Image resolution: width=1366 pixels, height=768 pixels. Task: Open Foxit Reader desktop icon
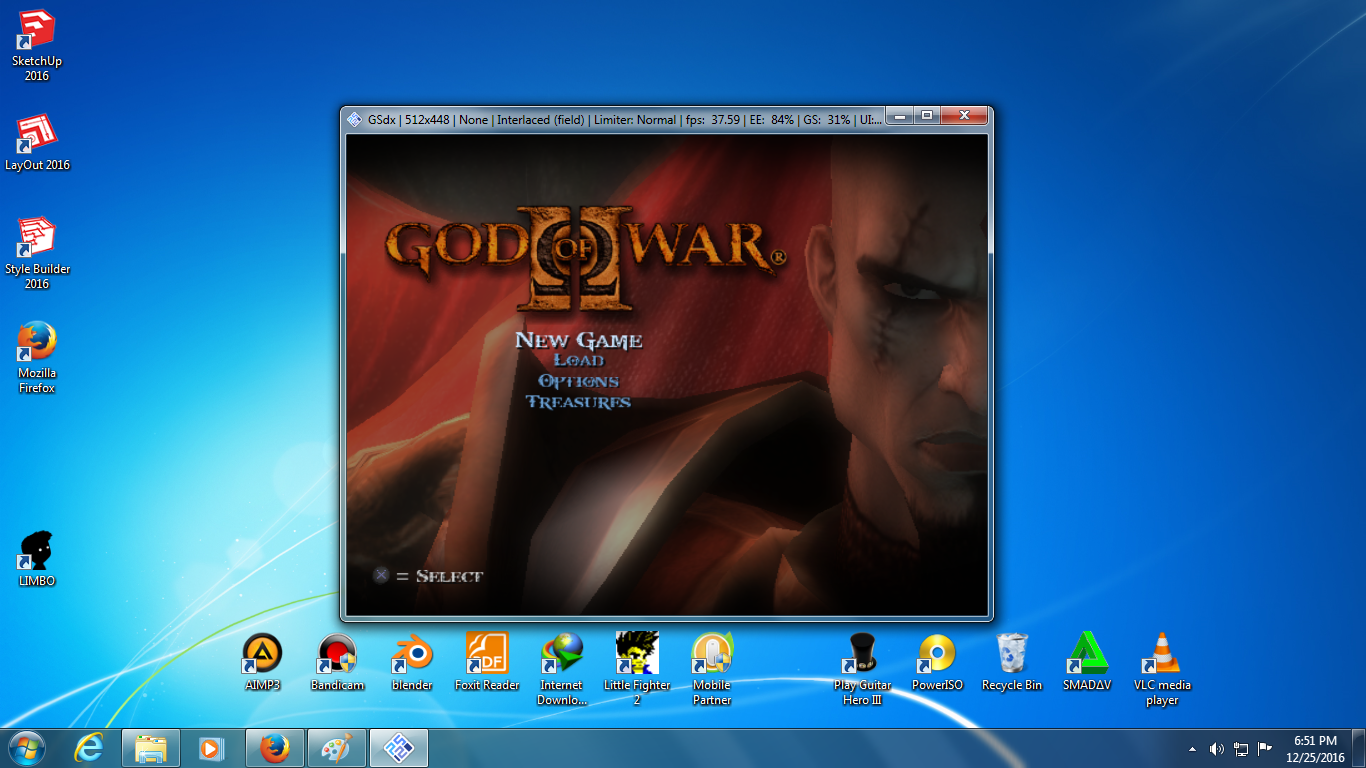point(487,662)
